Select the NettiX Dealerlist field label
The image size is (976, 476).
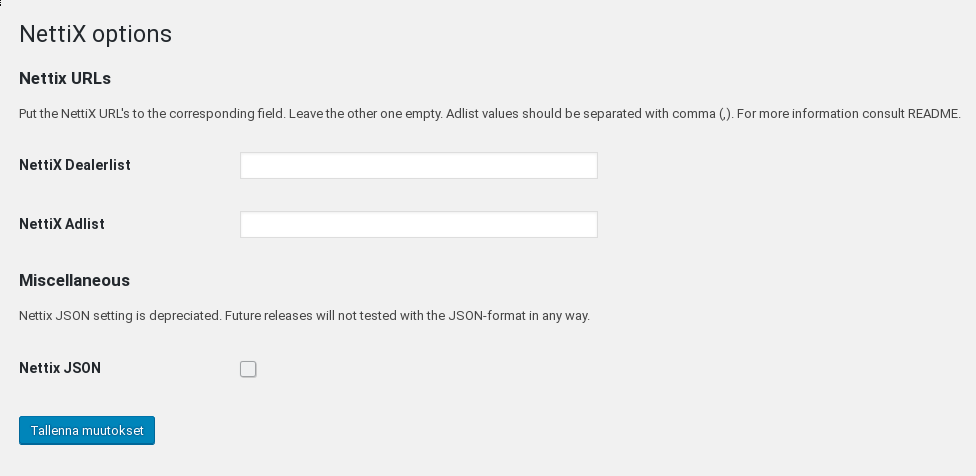[75, 166]
